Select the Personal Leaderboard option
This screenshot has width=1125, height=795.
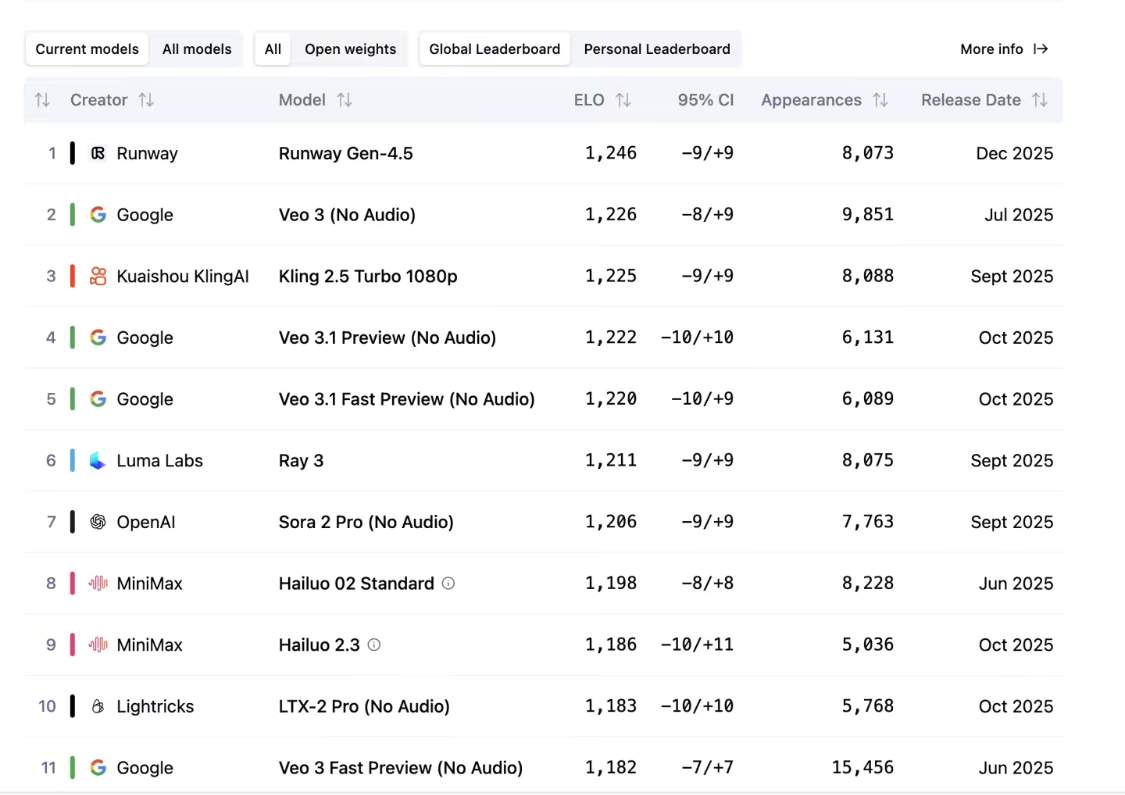[x=656, y=49]
